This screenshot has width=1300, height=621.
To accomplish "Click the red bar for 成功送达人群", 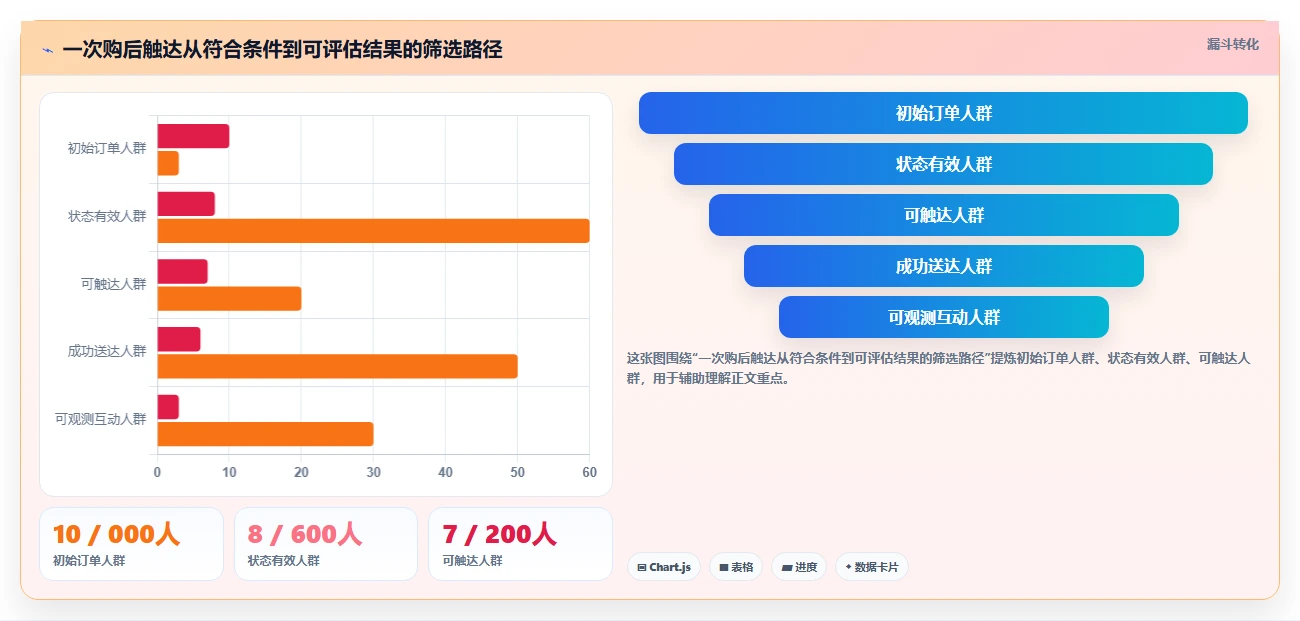I will (x=179, y=339).
